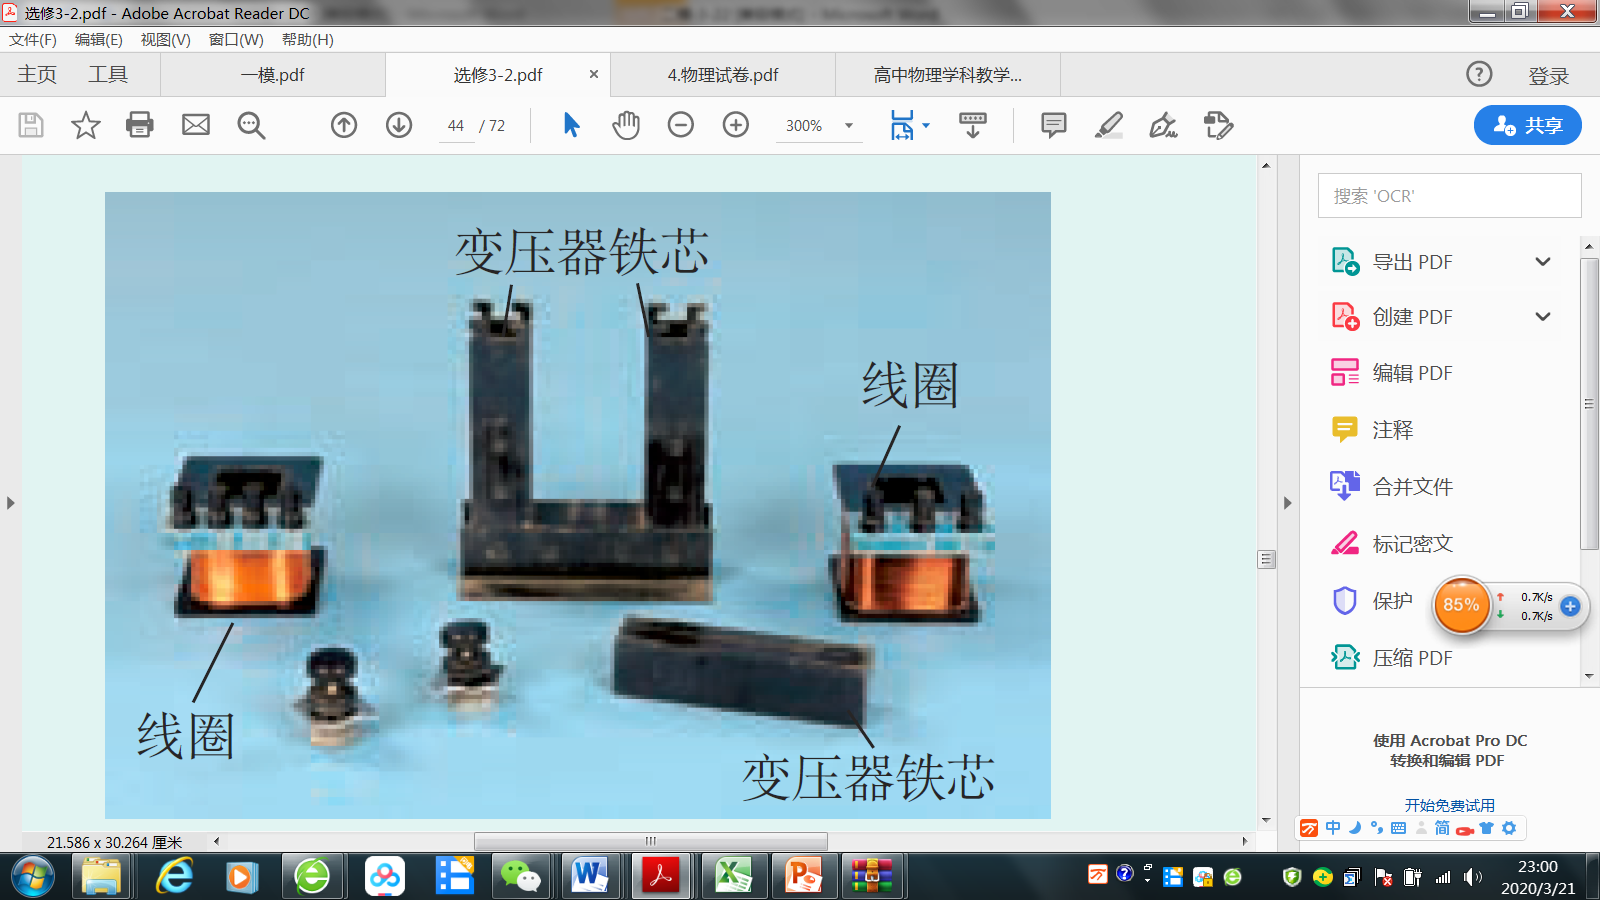Open the 视图(V) menu
The height and width of the screenshot is (900, 1600).
click(x=166, y=40)
